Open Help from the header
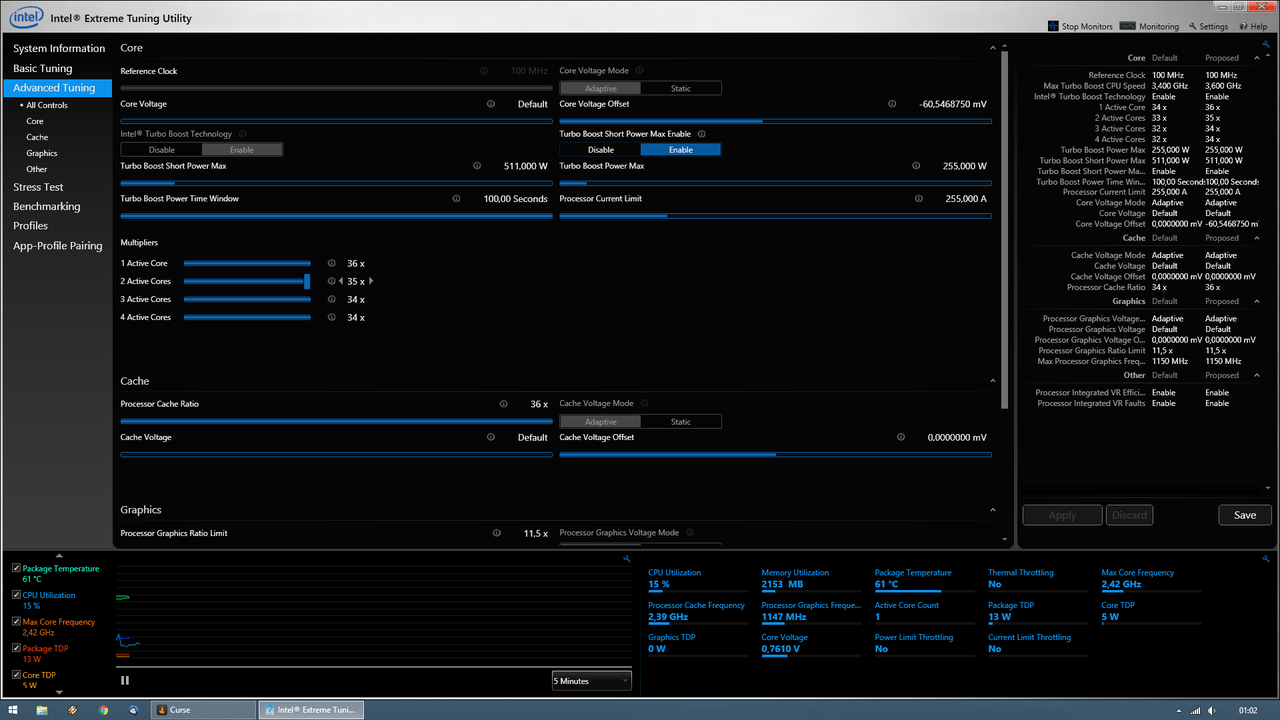 [1252, 26]
